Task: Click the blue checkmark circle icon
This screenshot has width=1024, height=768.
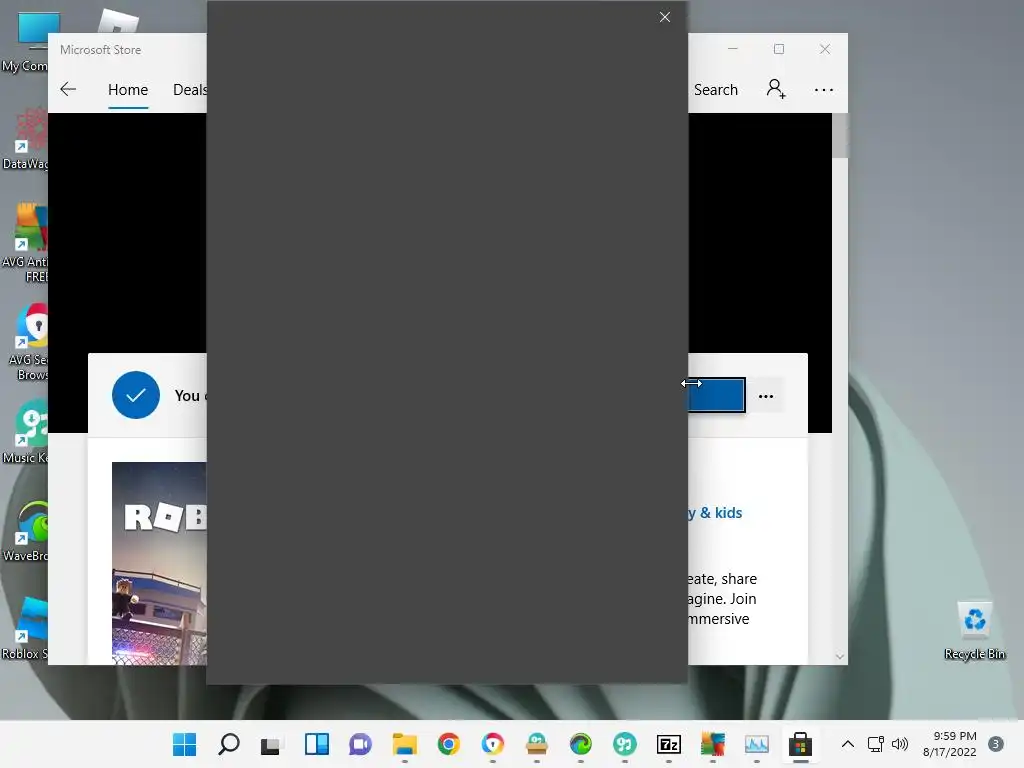Action: (136, 395)
